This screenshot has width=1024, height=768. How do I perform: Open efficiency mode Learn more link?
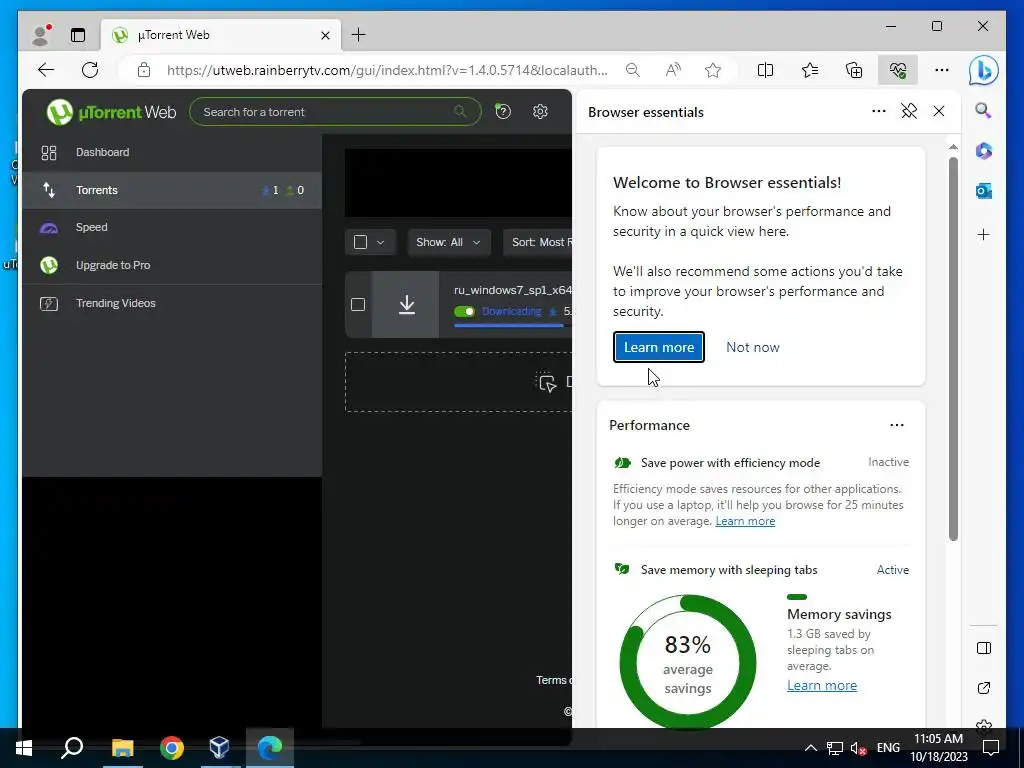(x=745, y=521)
